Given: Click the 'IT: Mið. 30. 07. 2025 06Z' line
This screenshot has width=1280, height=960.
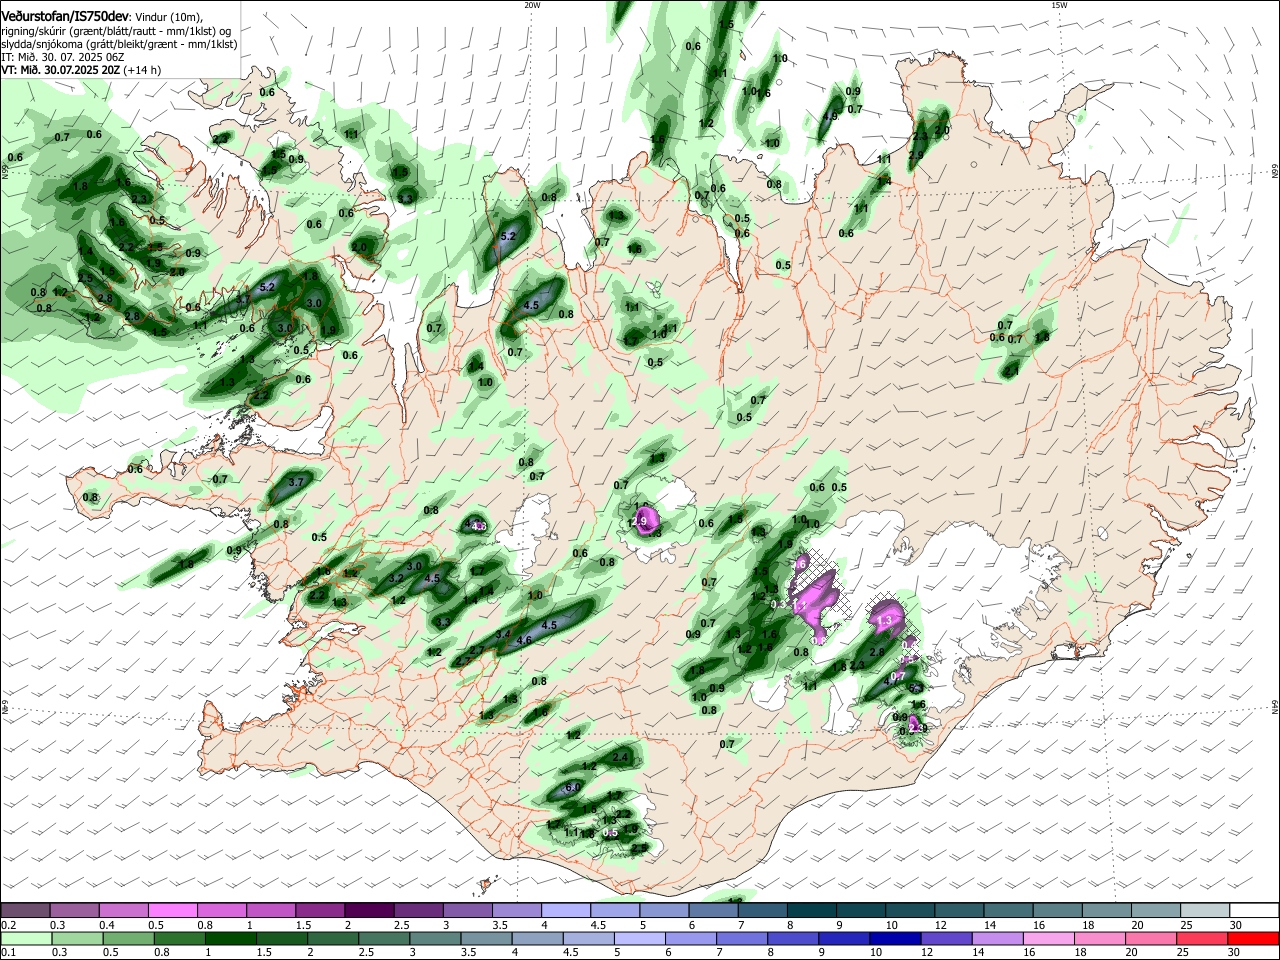Looking at the screenshot, I should pyautogui.click(x=64, y=58).
